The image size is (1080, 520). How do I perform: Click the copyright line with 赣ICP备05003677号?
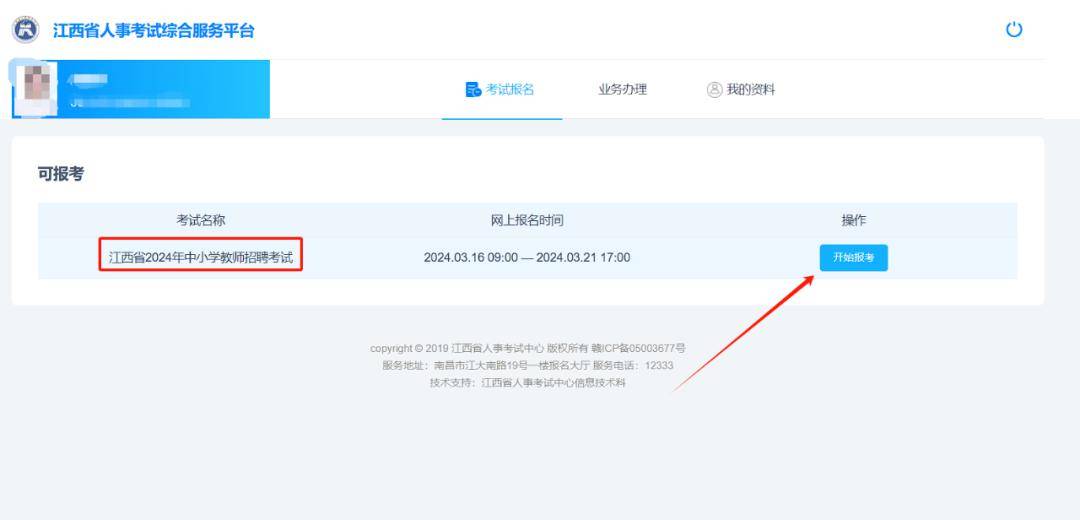point(528,349)
